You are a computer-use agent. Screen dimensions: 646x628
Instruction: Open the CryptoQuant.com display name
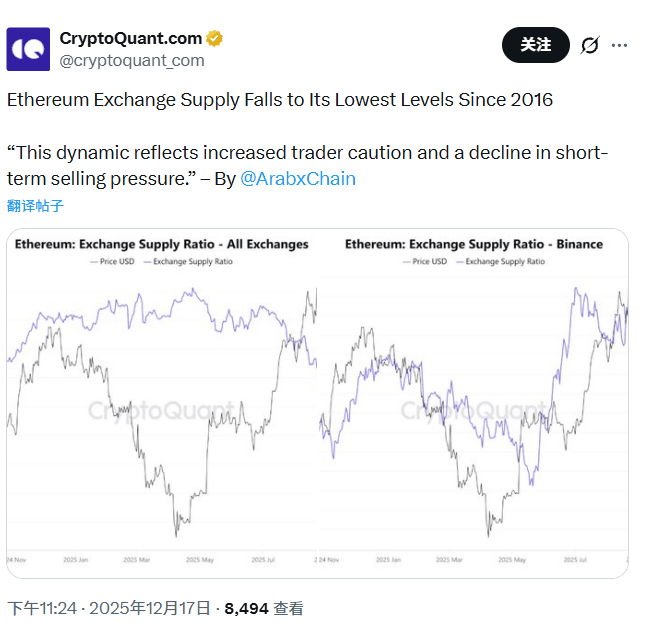pyautogui.click(x=130, y=39)
